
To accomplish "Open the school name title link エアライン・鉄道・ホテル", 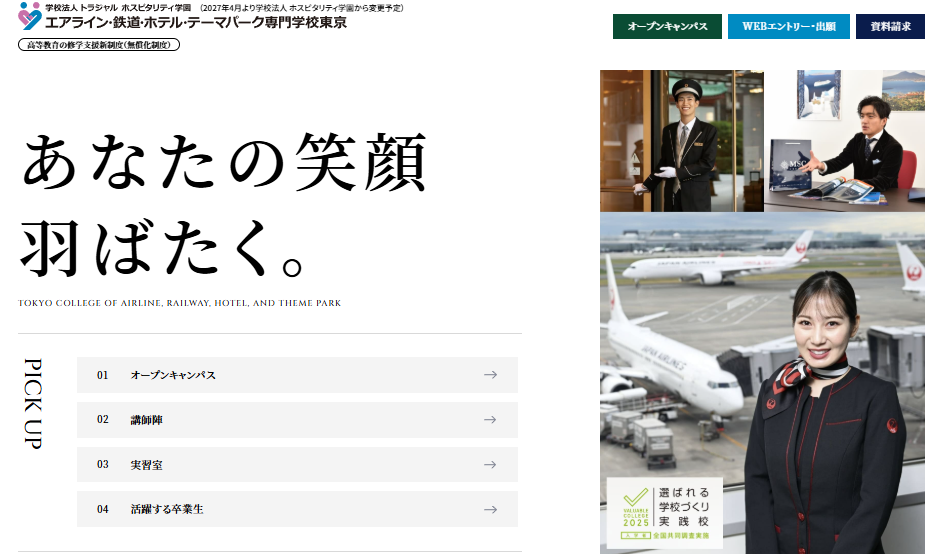I will click(196, 22).
